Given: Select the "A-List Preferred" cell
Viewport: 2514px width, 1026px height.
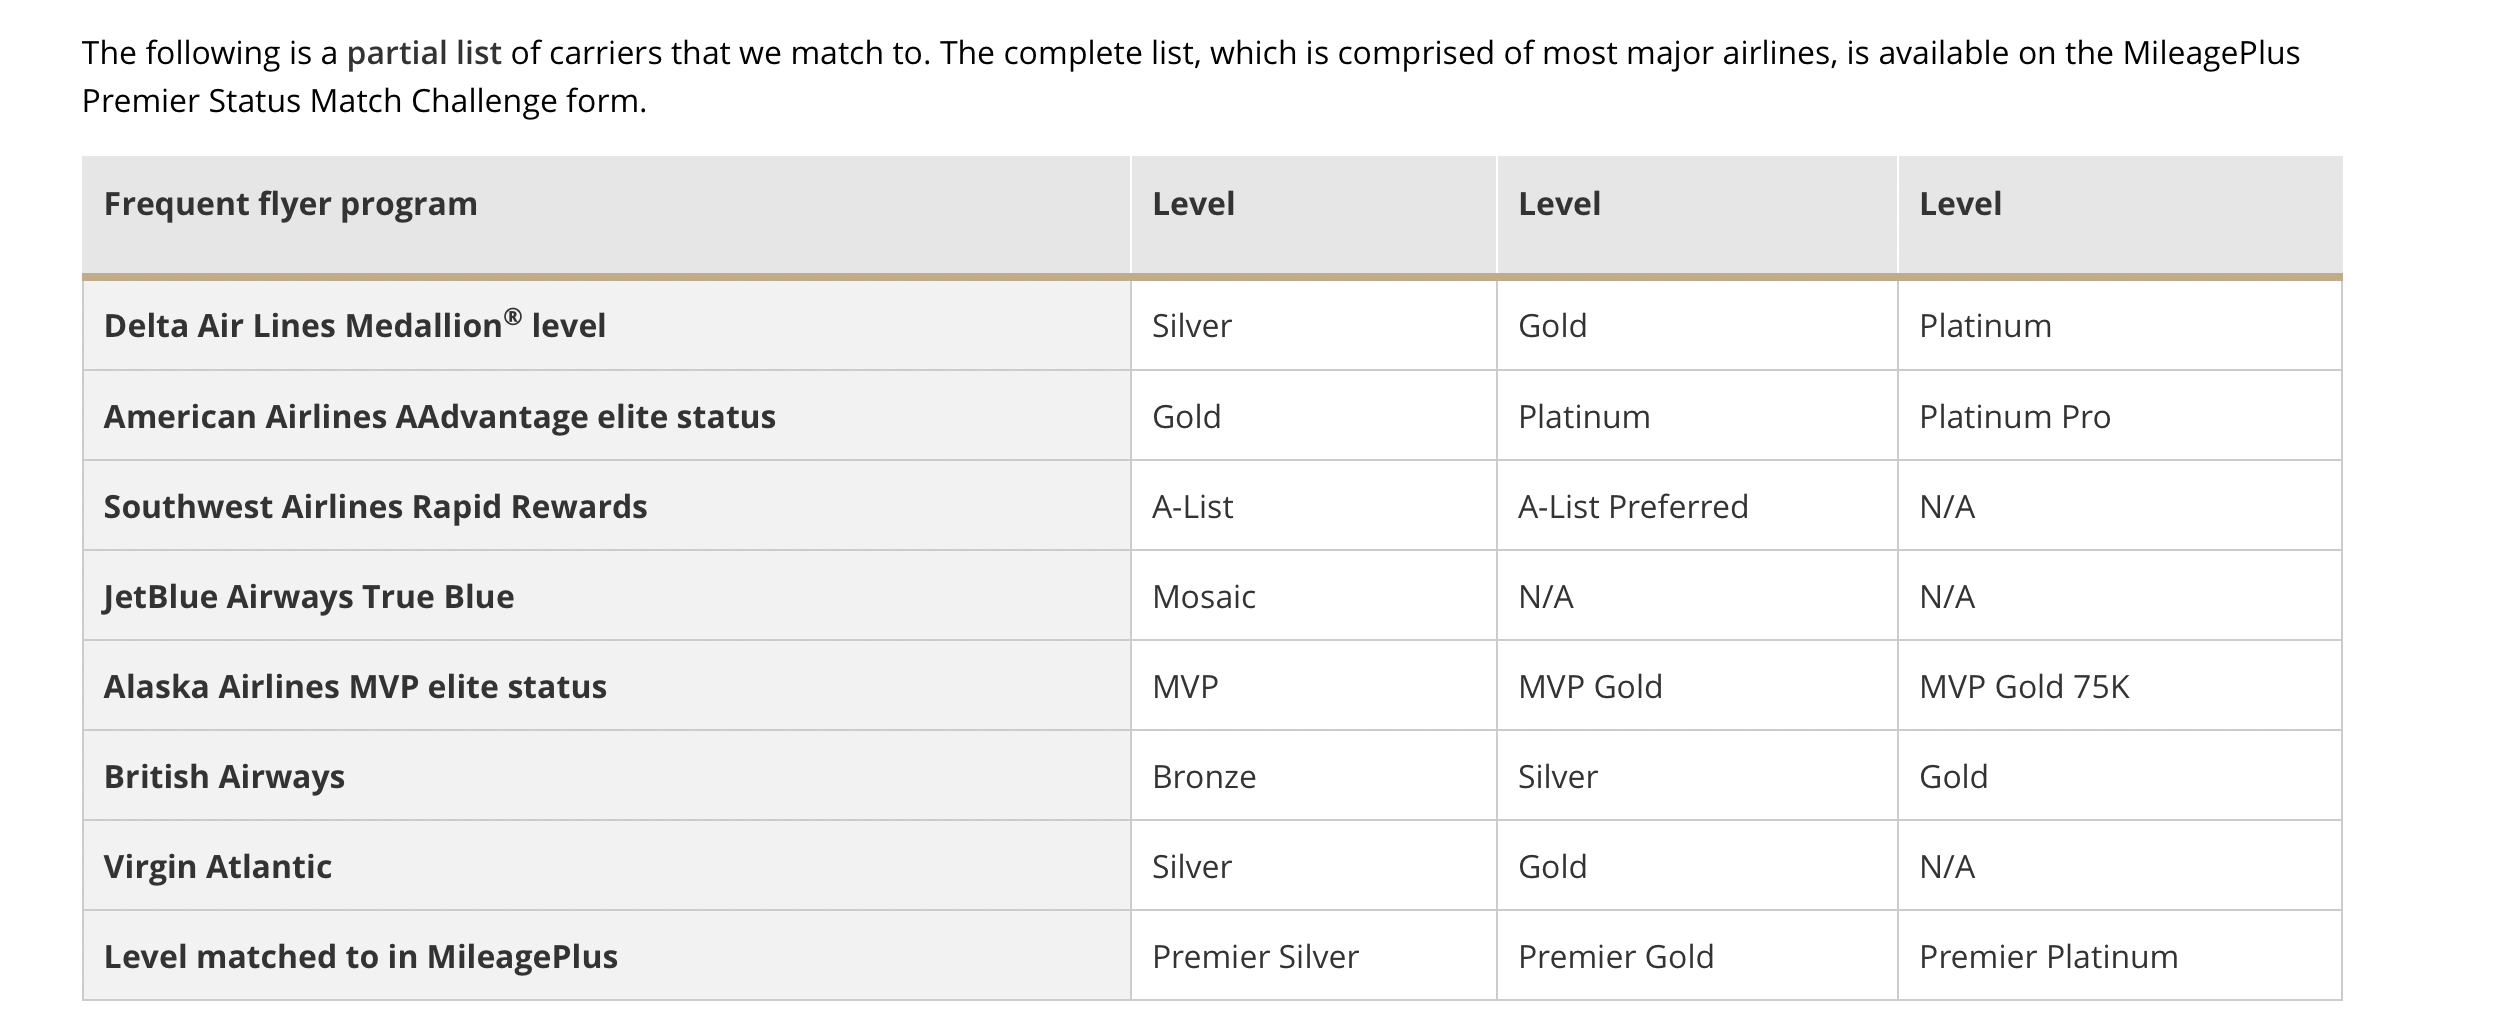Looking at the screenshot, I should pyautogui.click(x=1632, y=507).
